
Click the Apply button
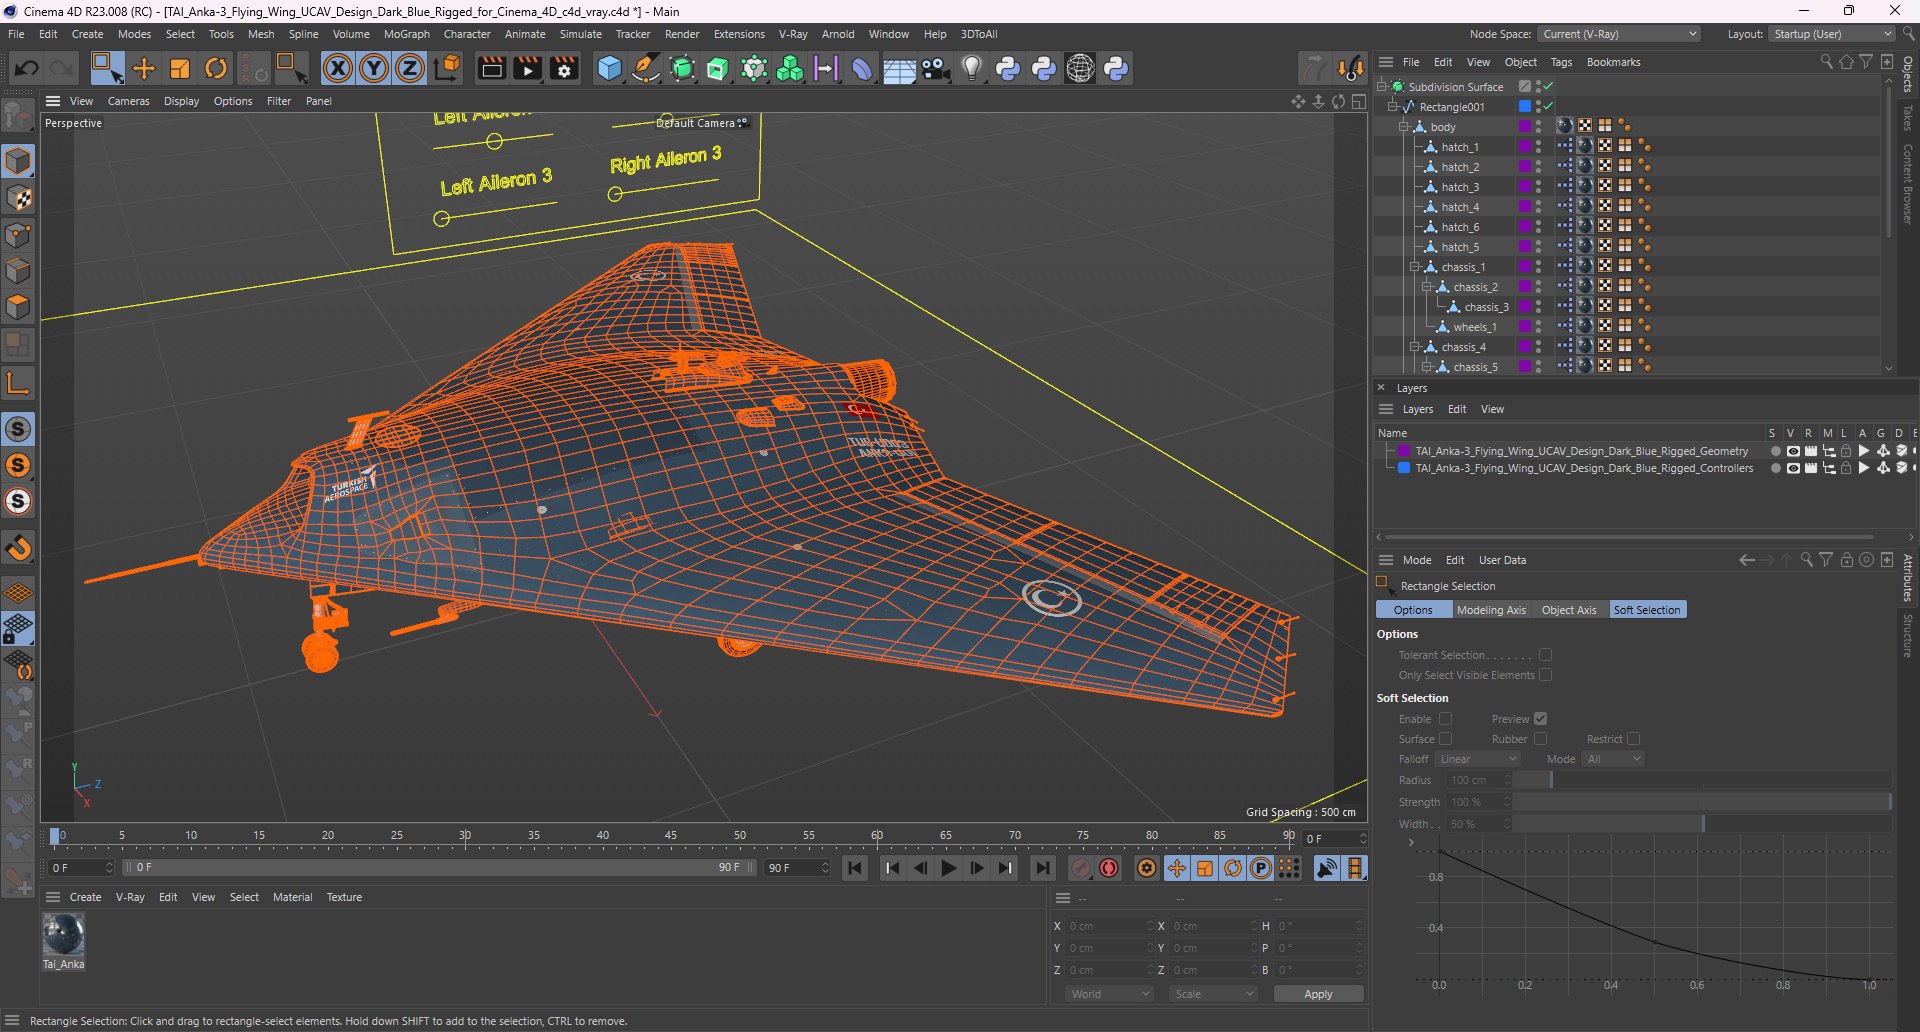coord(1318,994)
